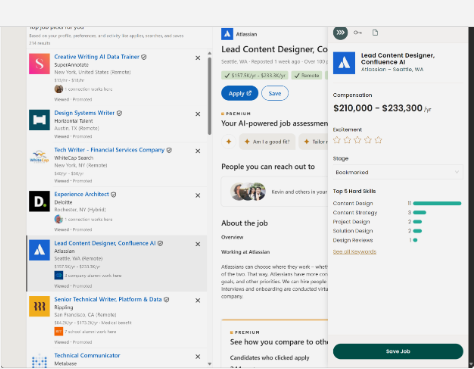Click the job list scrollbar thumb
474x369 pixels.
pos(209,96)
